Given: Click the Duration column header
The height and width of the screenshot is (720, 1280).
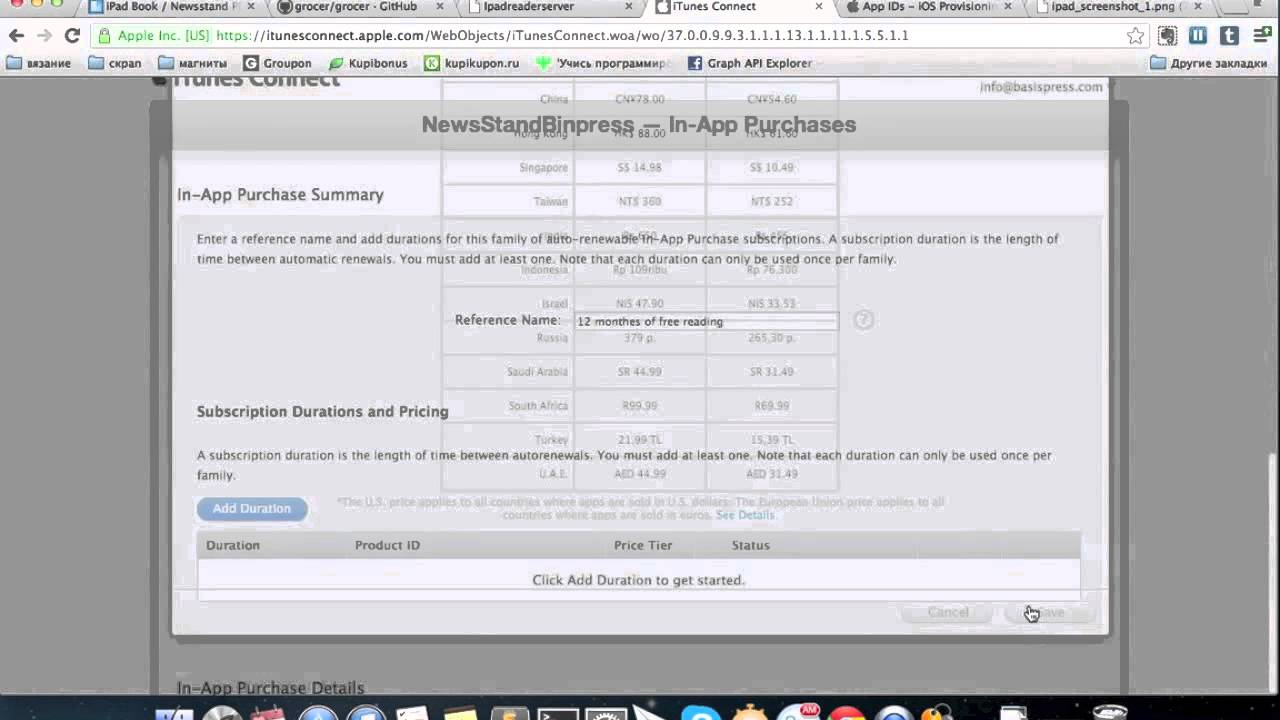Looking at the screenshot, I should 233,545.
